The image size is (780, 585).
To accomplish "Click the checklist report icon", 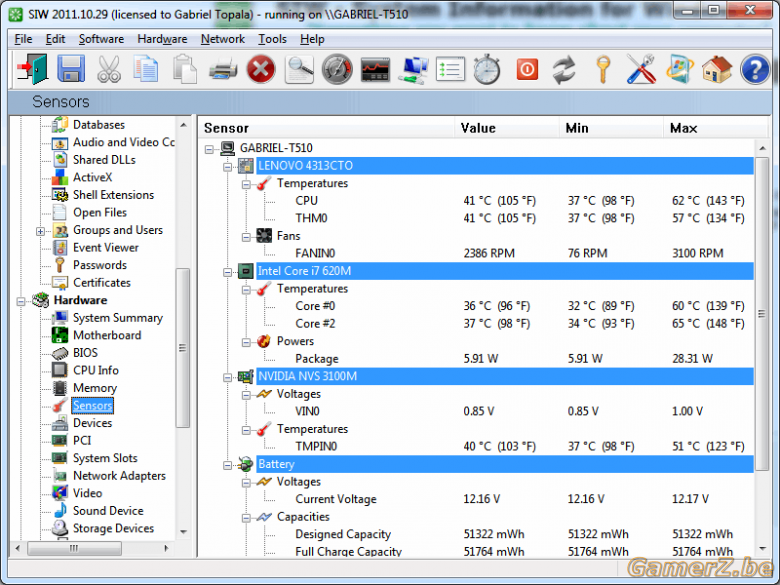I will [x=450, y=69].
